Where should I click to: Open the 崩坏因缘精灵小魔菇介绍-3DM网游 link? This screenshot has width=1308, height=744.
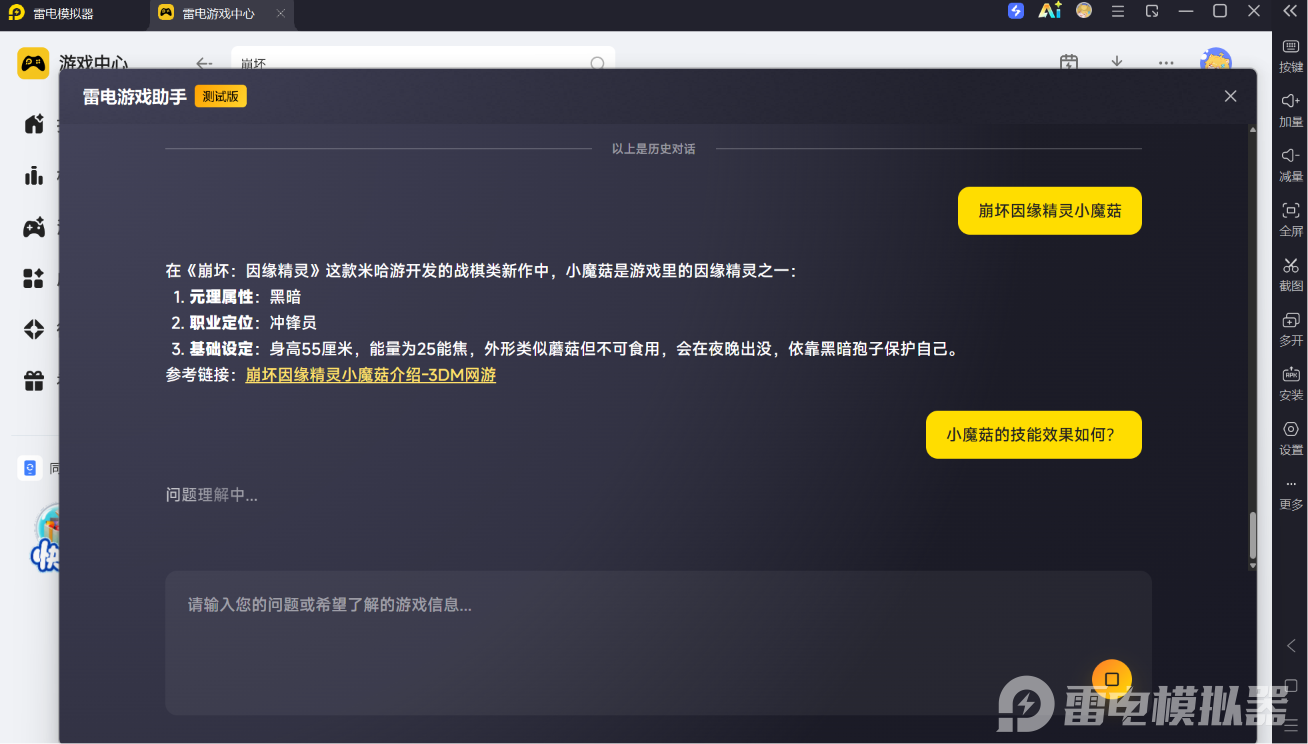click(371, 375)
